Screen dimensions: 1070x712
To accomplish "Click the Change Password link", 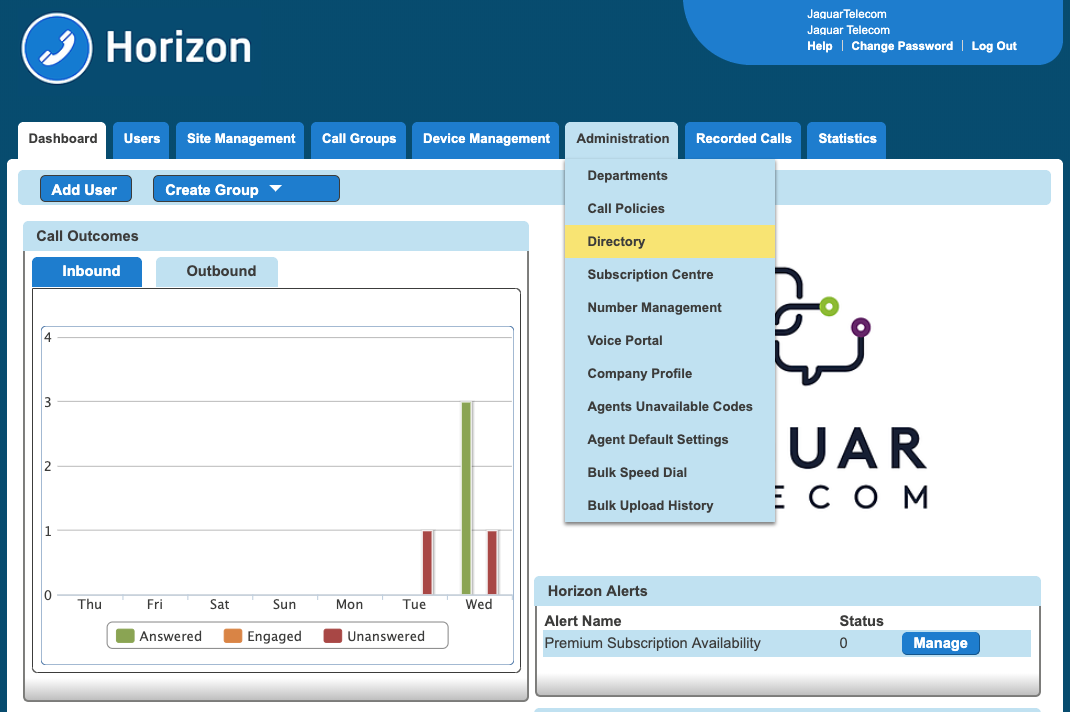I will (x=902, y=46).
